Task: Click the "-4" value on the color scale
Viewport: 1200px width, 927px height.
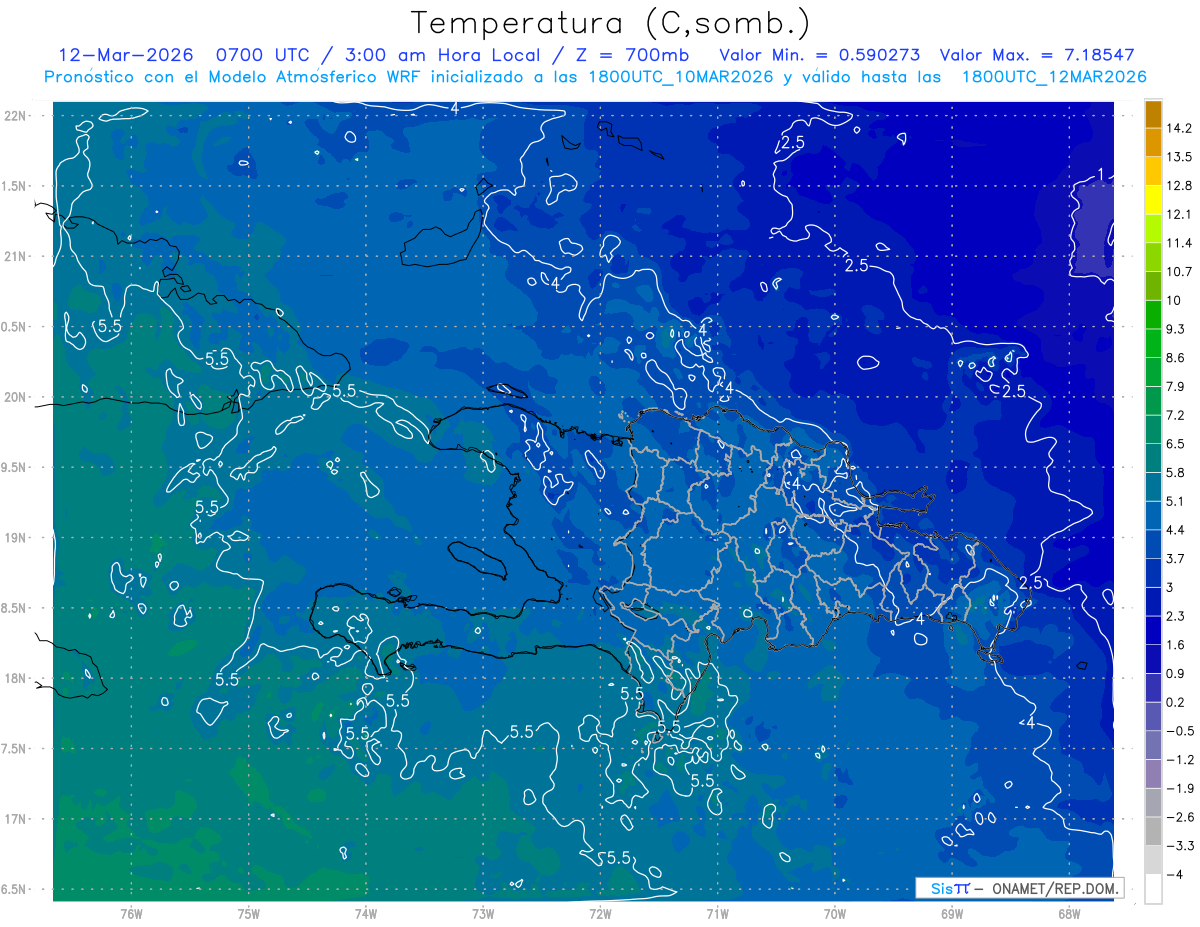Action: [1175, 875]
